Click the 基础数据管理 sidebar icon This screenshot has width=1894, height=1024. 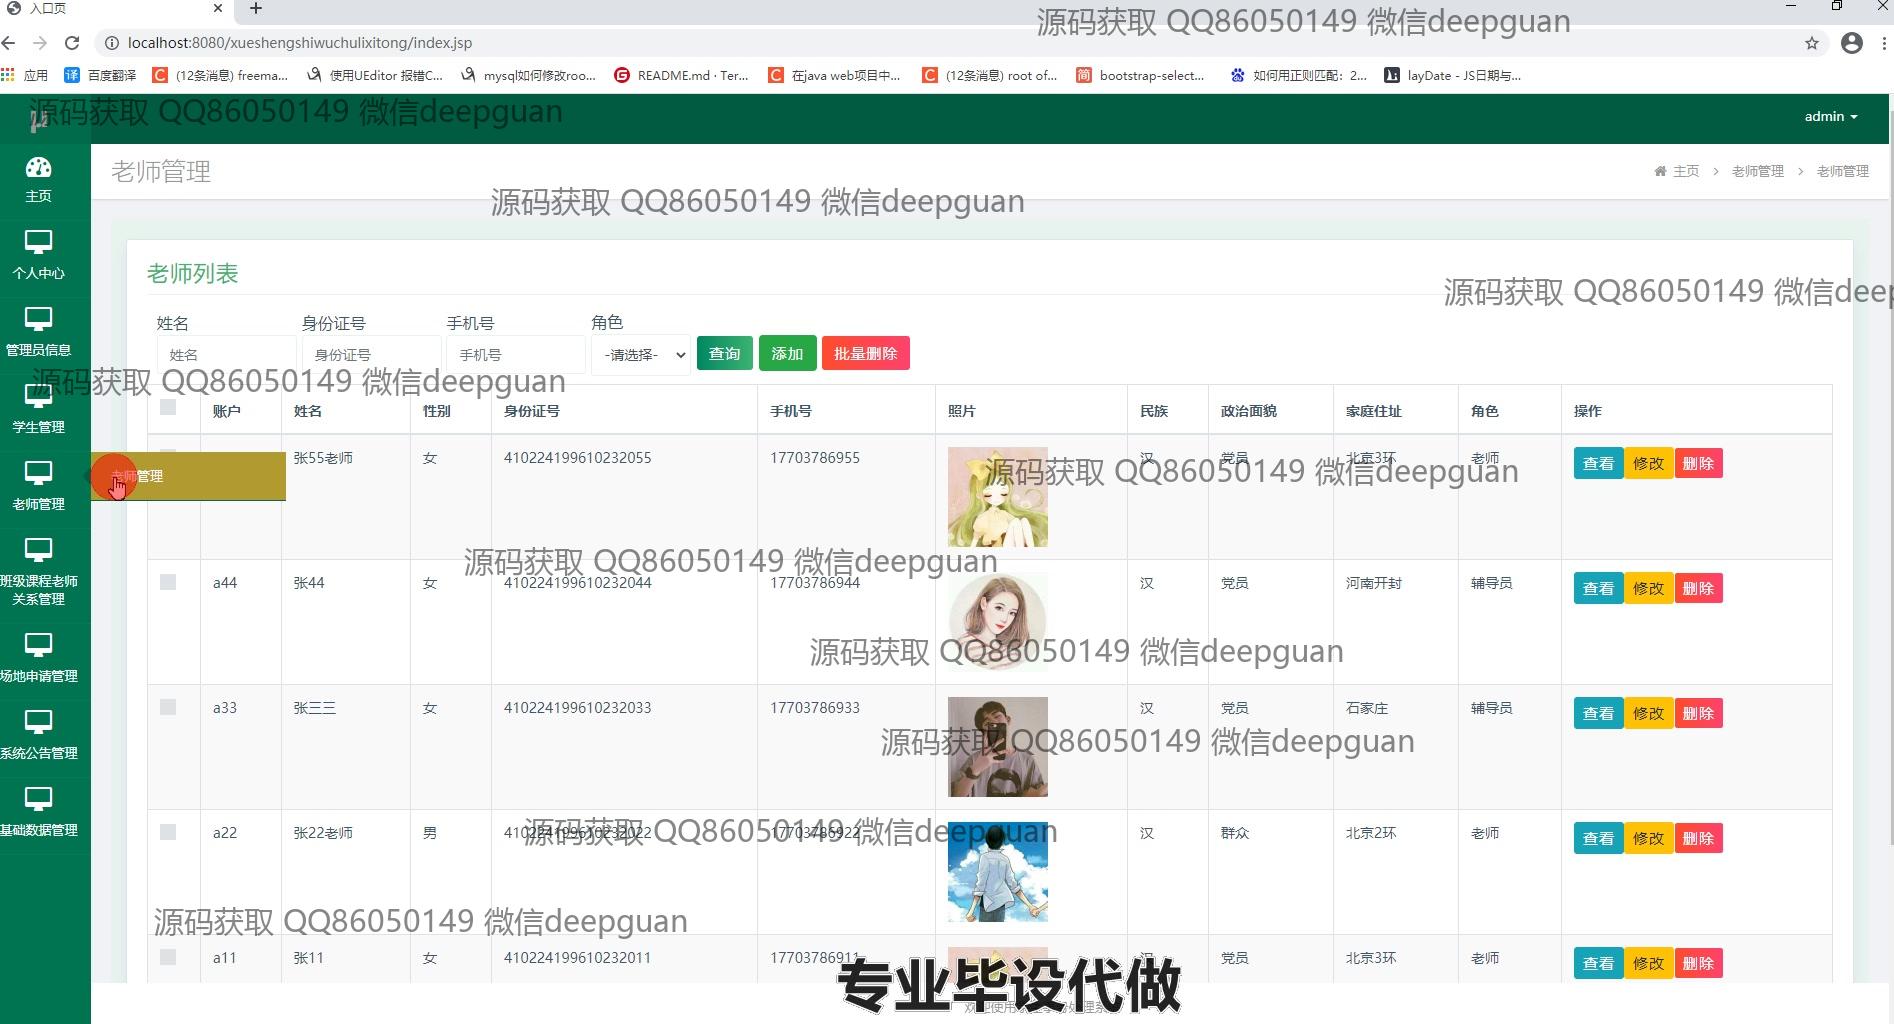pyautogui.click(x=38, y=800)
